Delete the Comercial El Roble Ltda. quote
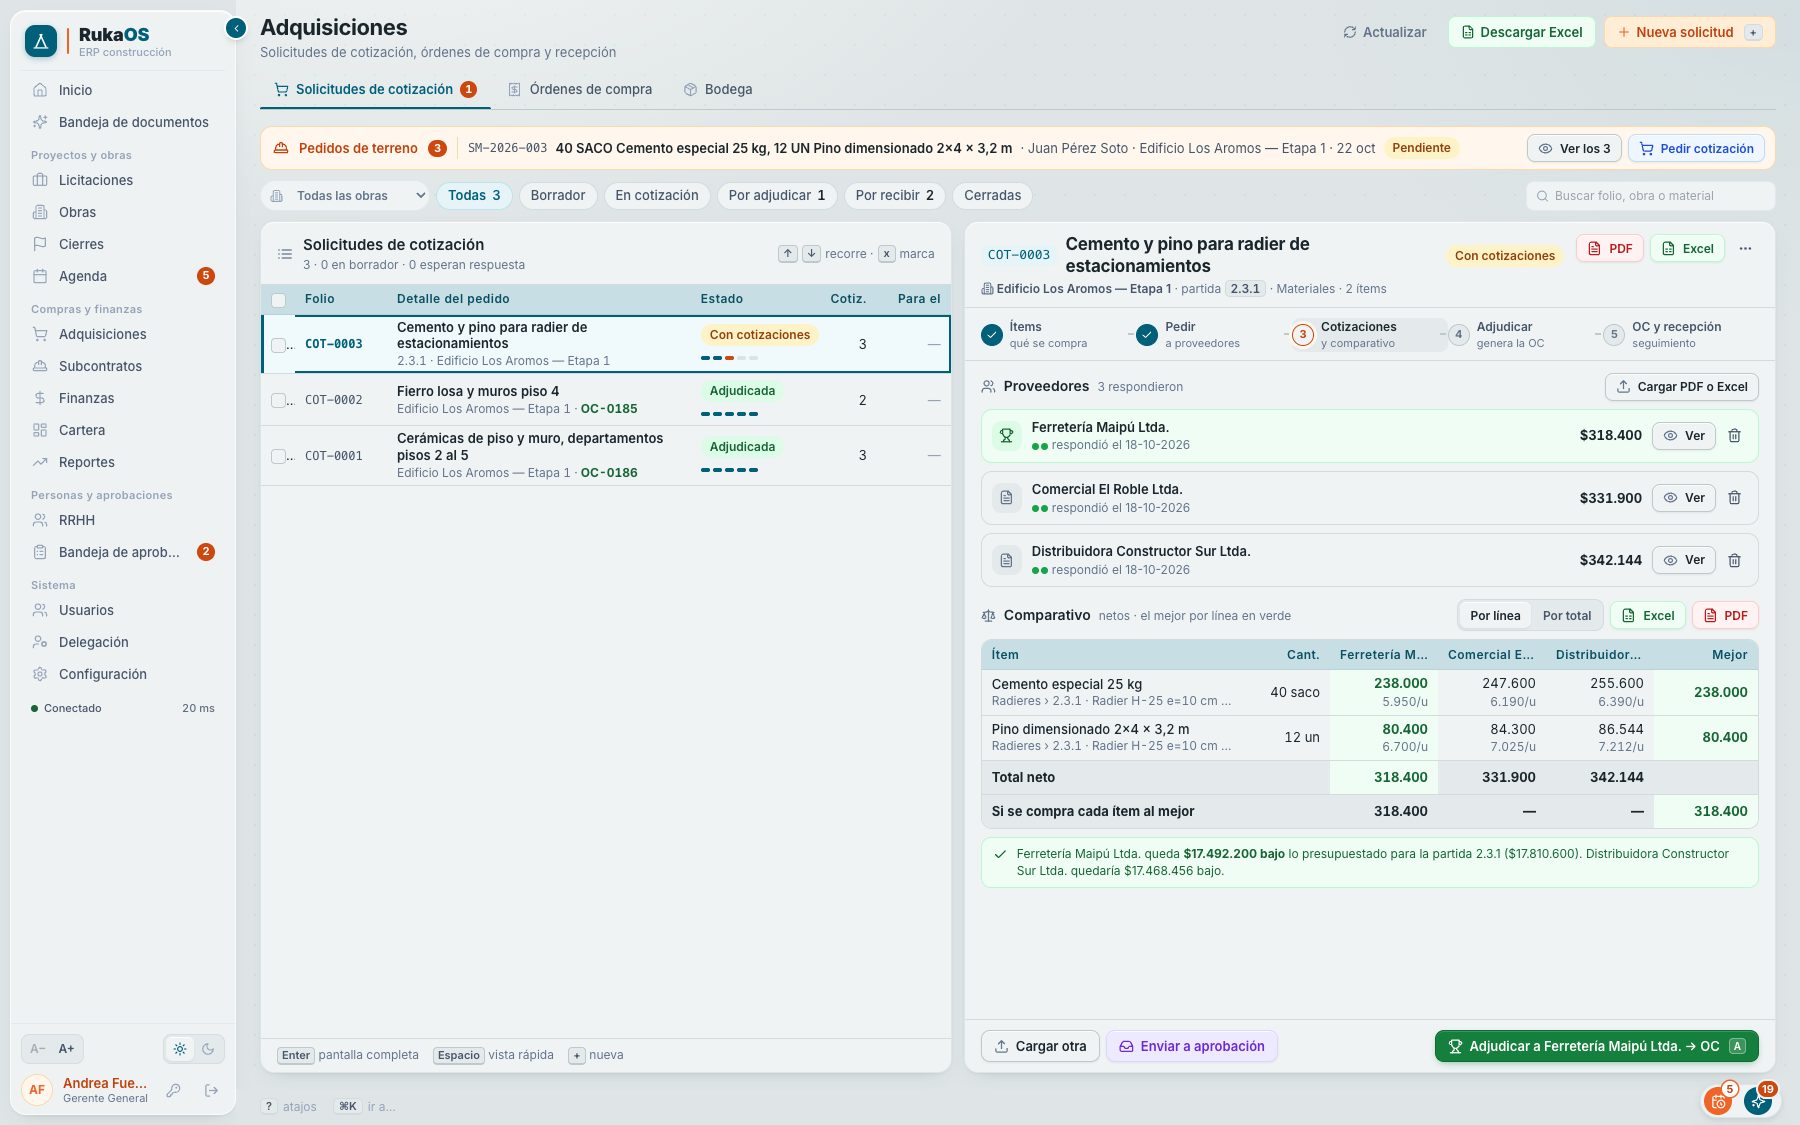The image size is (1800, 1125). 1734,498
